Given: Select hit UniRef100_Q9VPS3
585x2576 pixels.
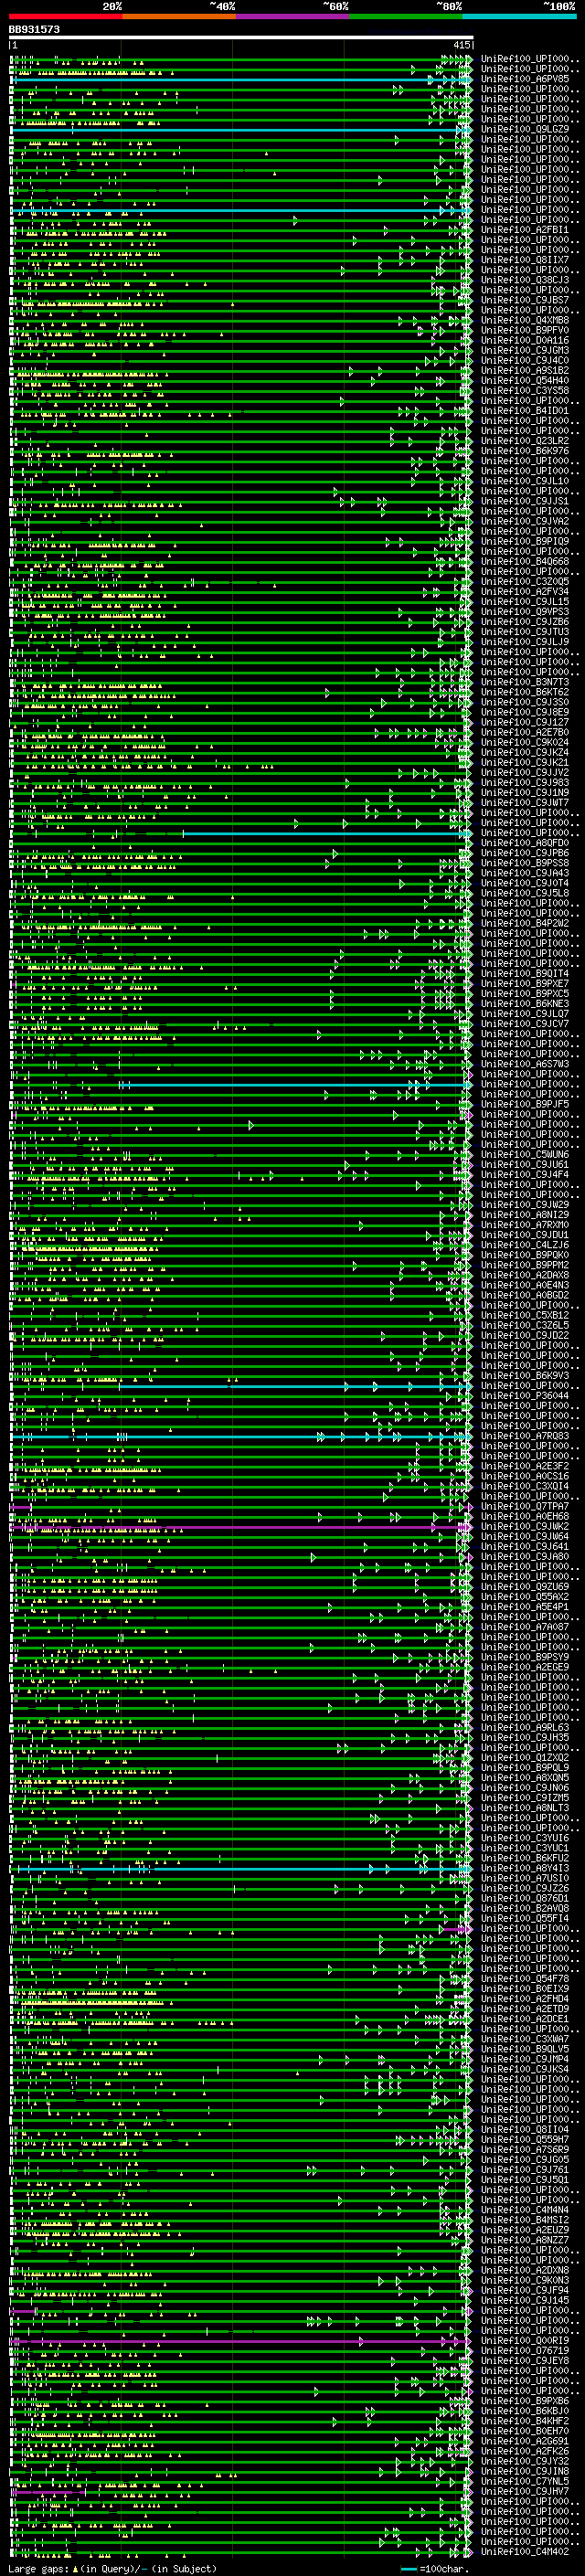Looking at the screenshot, I should point(525,611).
